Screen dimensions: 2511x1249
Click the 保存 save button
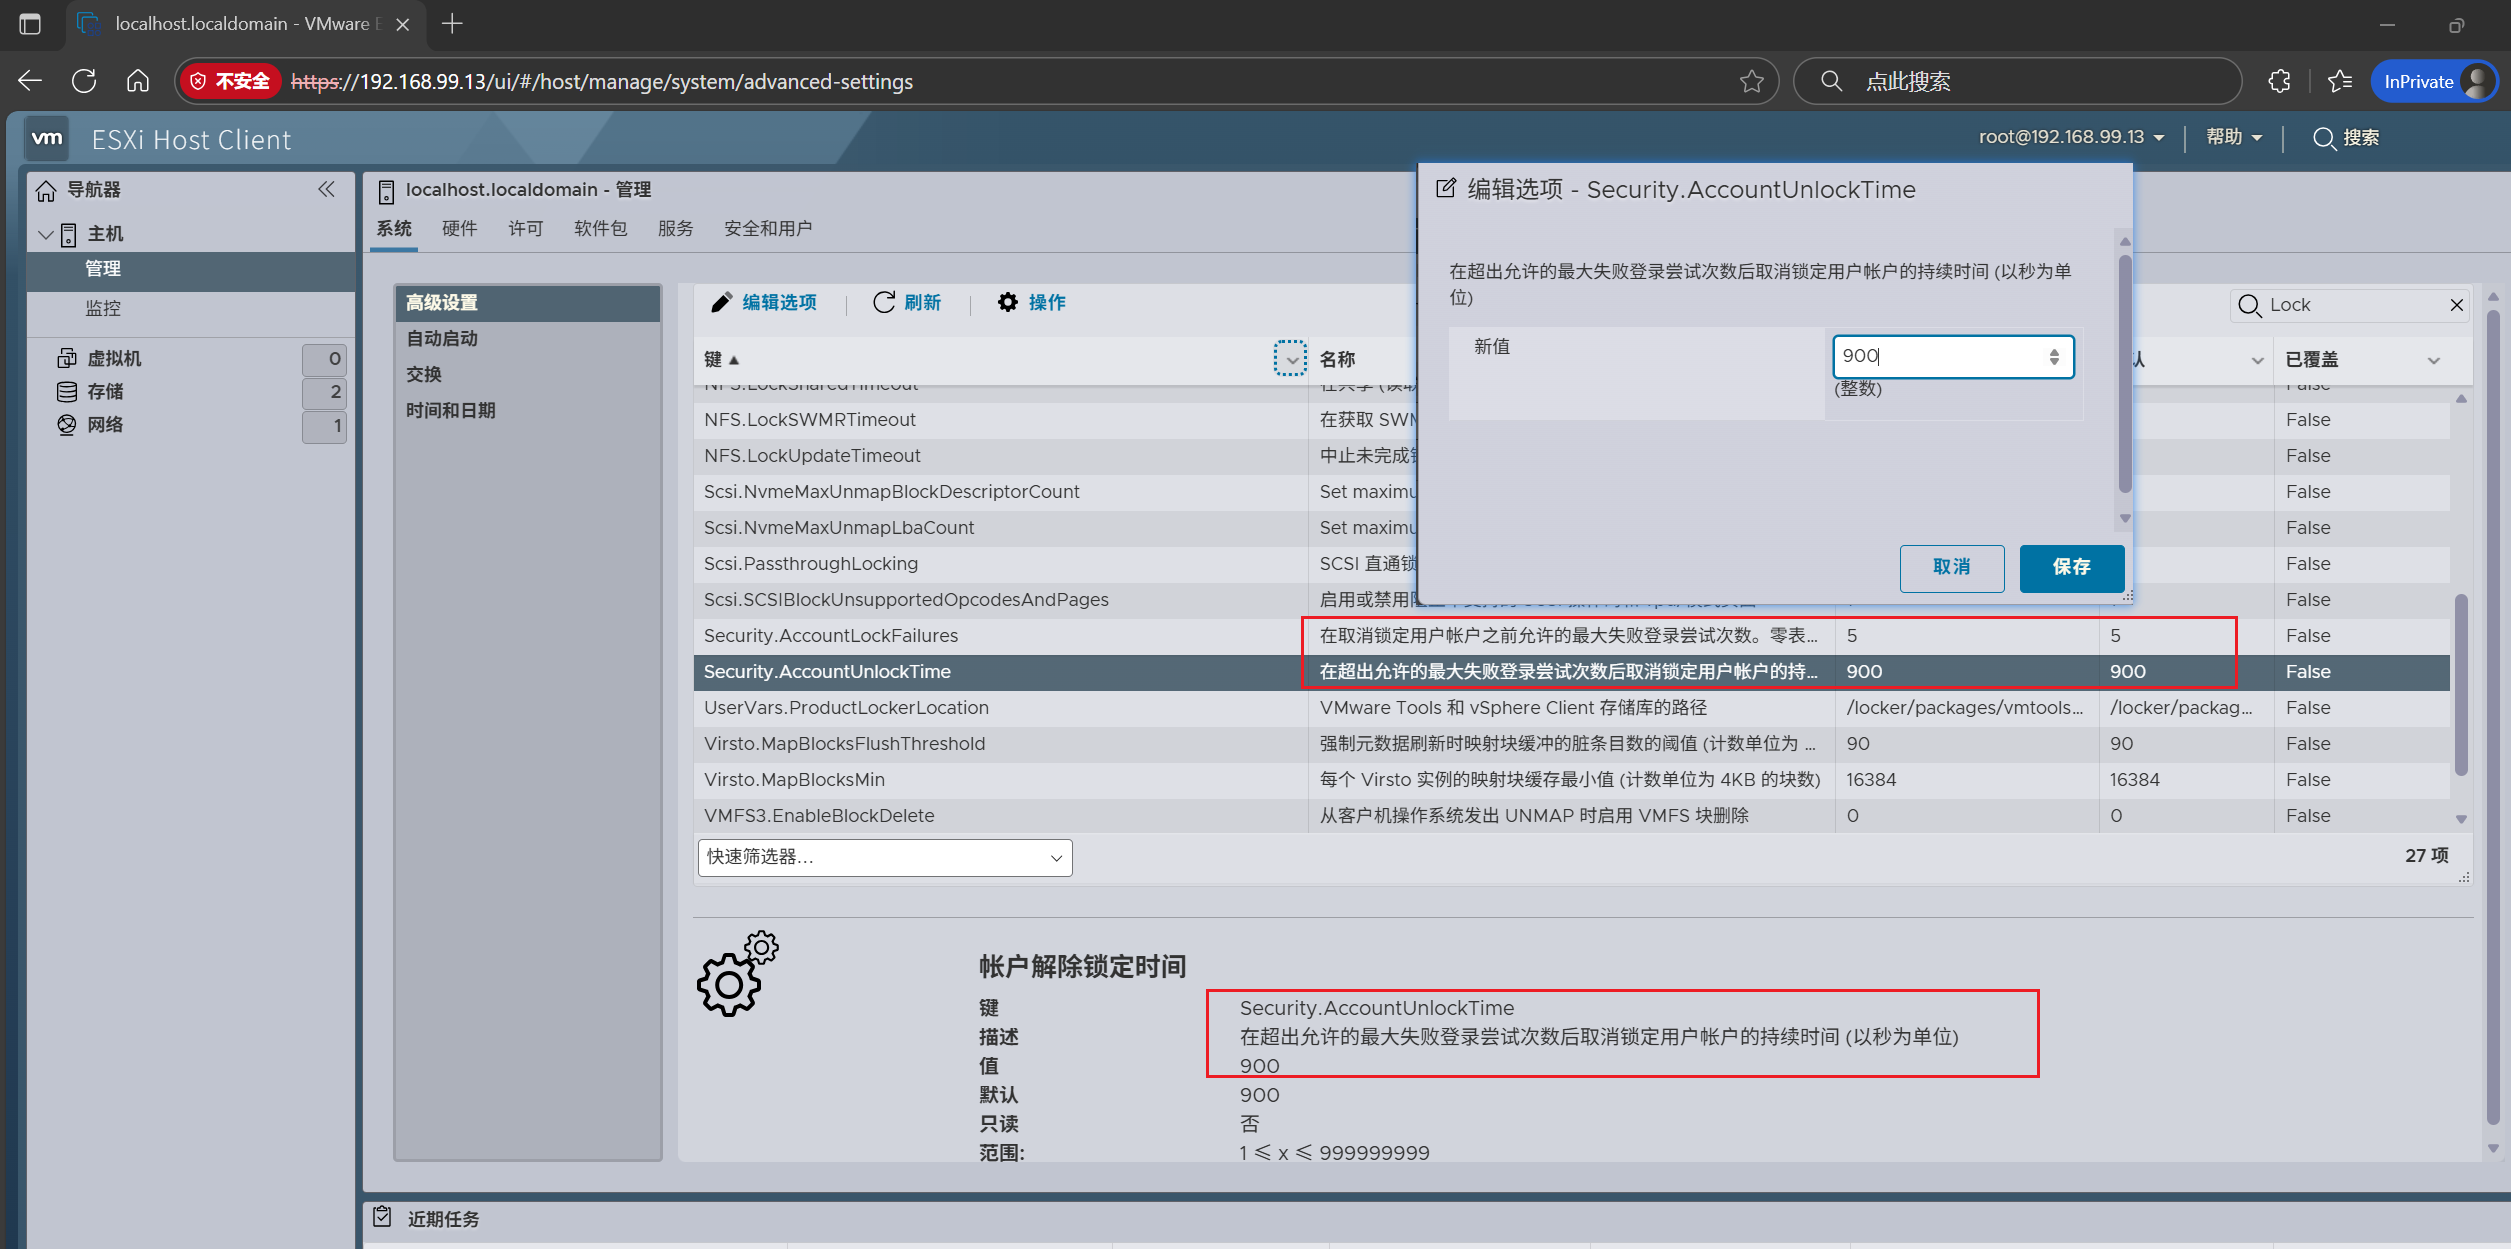2071,568
